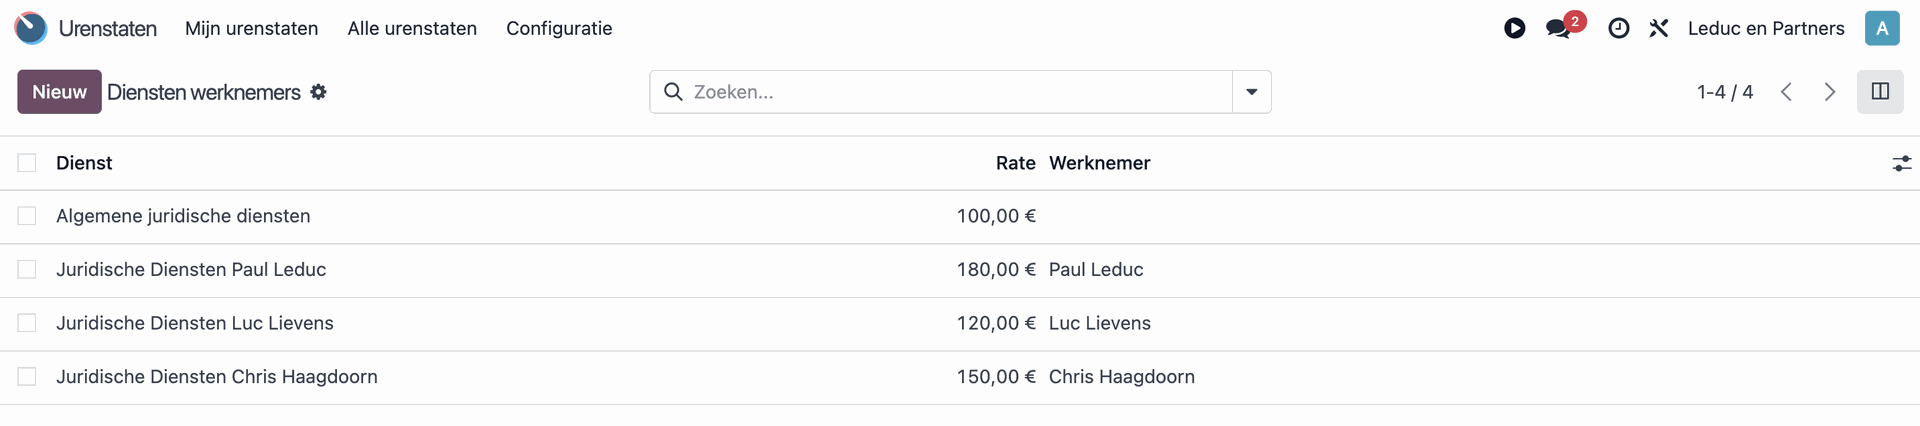Click the Nieuw button
The height and width of the screenshot is (426, 1920).
click(x=59, y=92)
